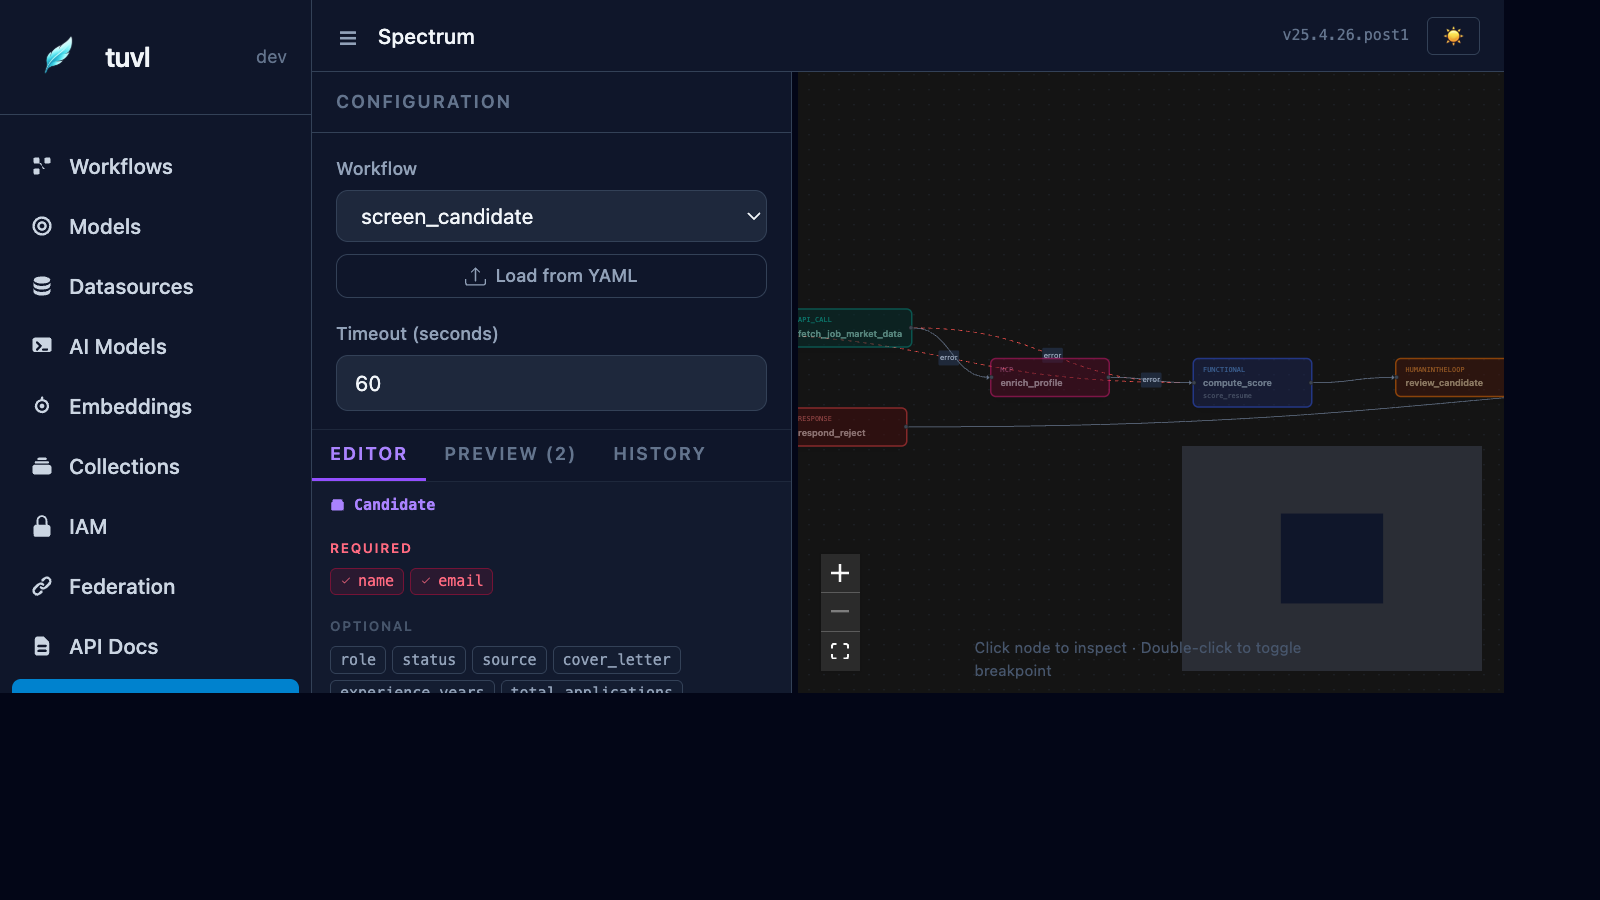Switch to the PREVIEW (2) tab
This screenshot has height=900, width=1600.
[x=510, y=454]
